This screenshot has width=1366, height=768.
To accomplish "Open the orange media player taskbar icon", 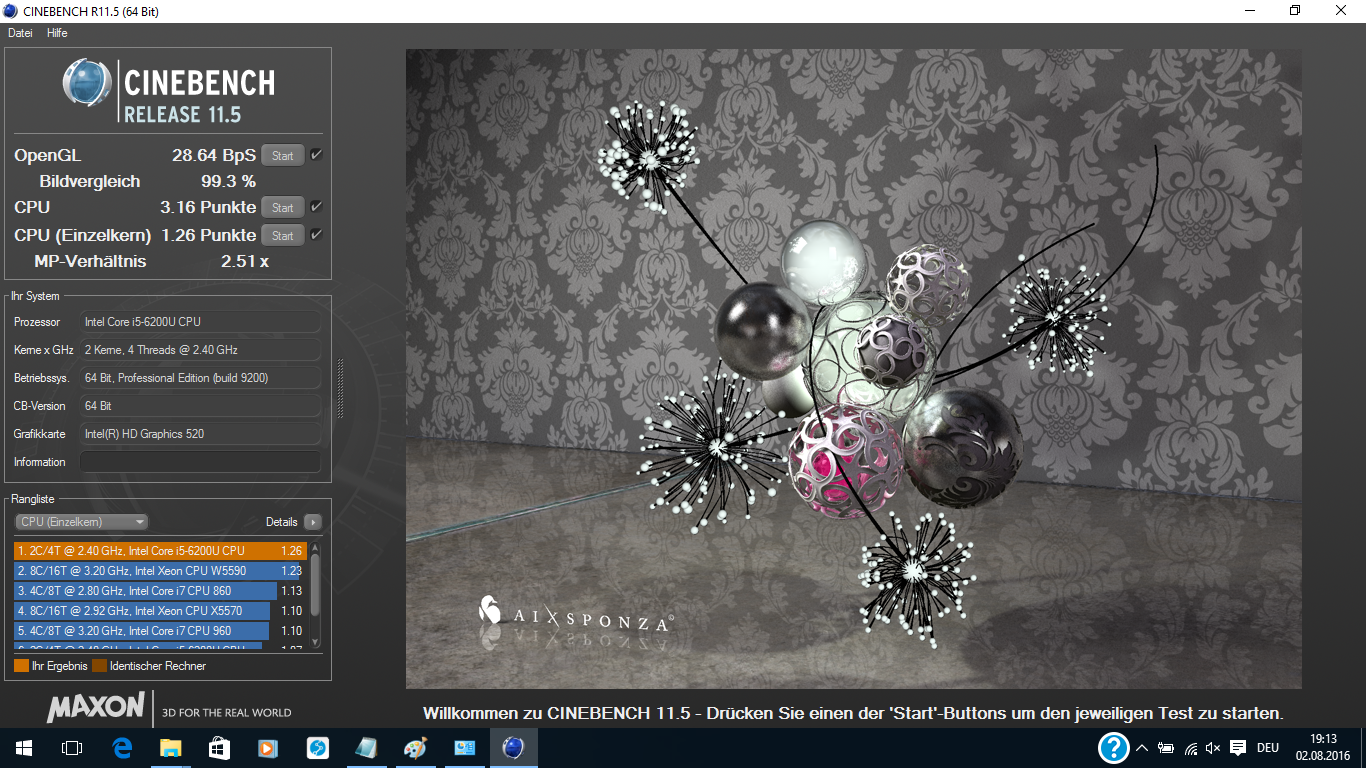I will [269, 748].
